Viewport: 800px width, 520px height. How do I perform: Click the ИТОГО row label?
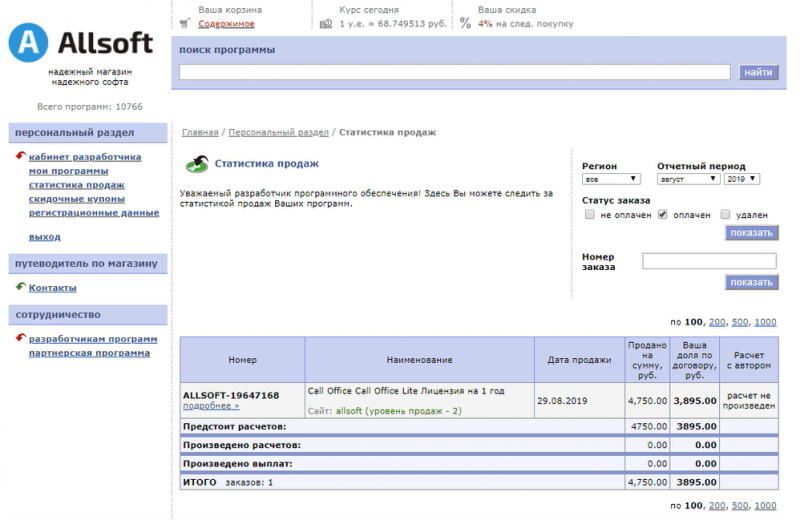(199, 482)
